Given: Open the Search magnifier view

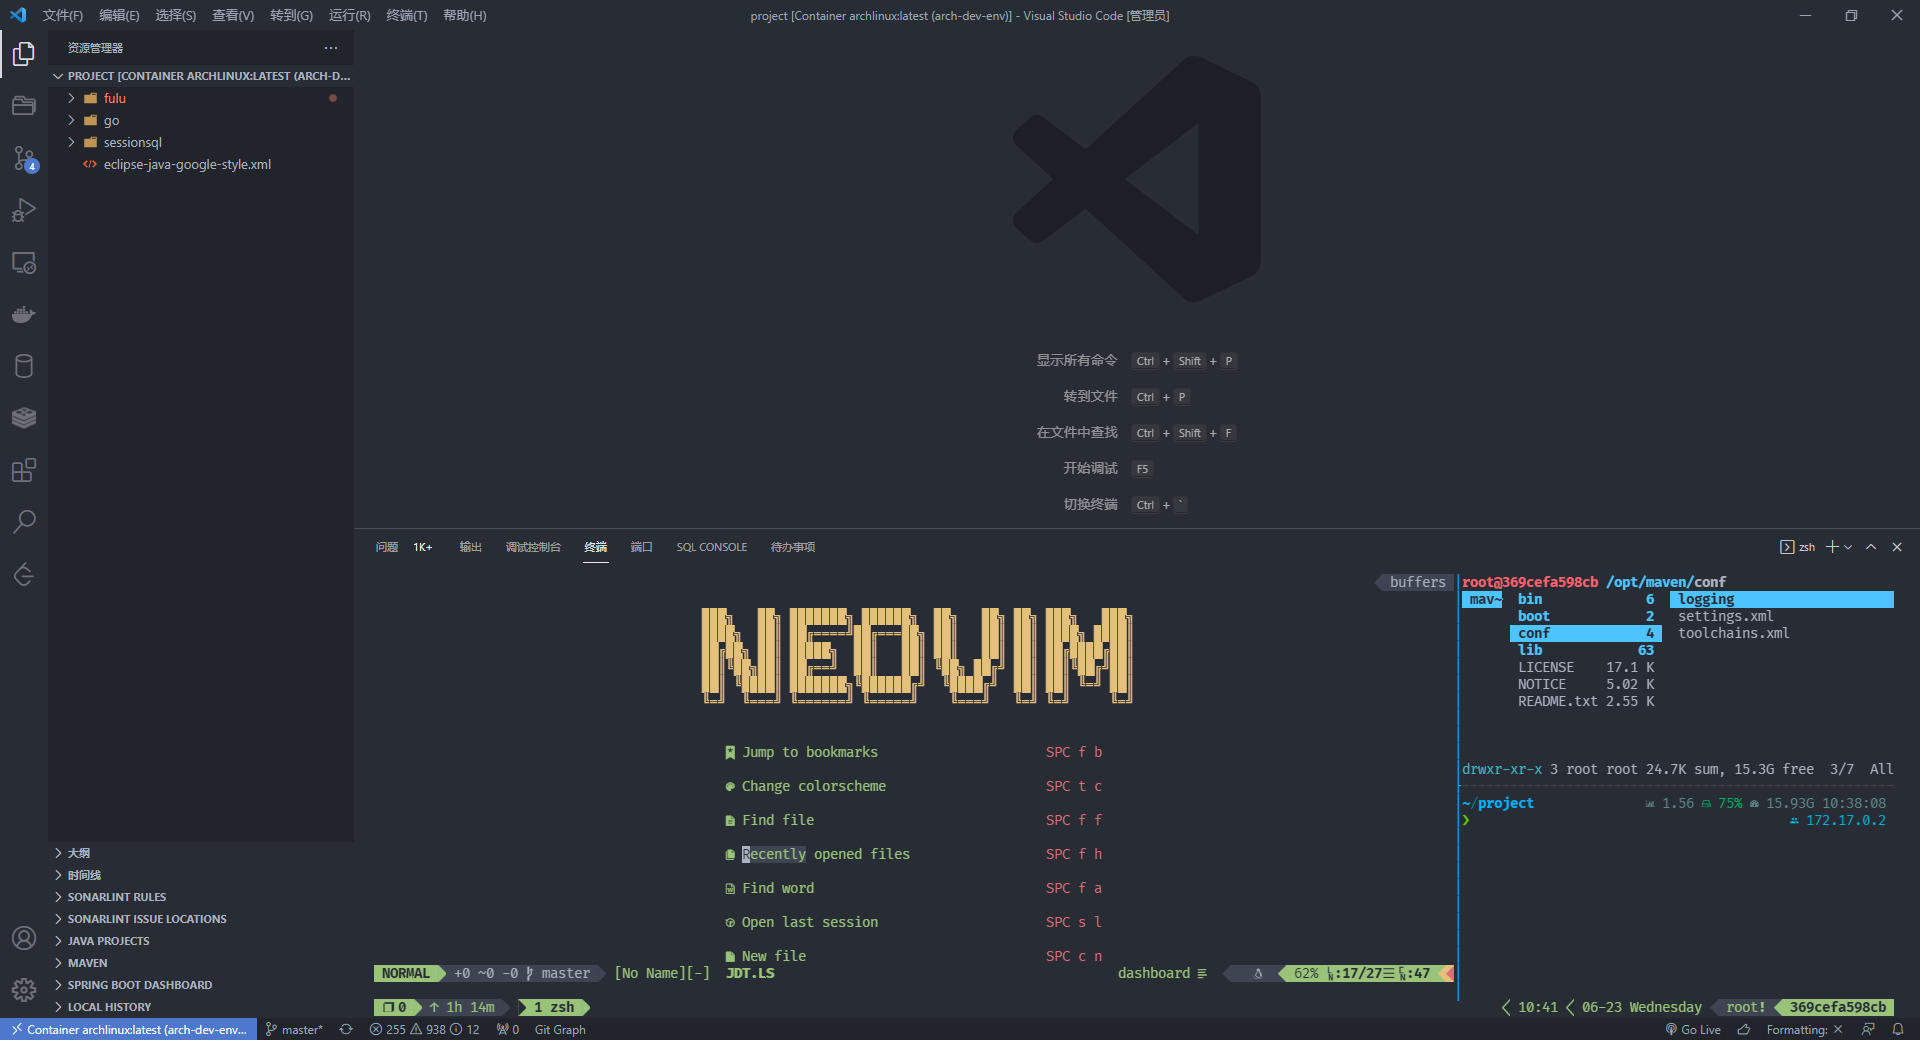Looking at the screenshot, I should [24, 522].
